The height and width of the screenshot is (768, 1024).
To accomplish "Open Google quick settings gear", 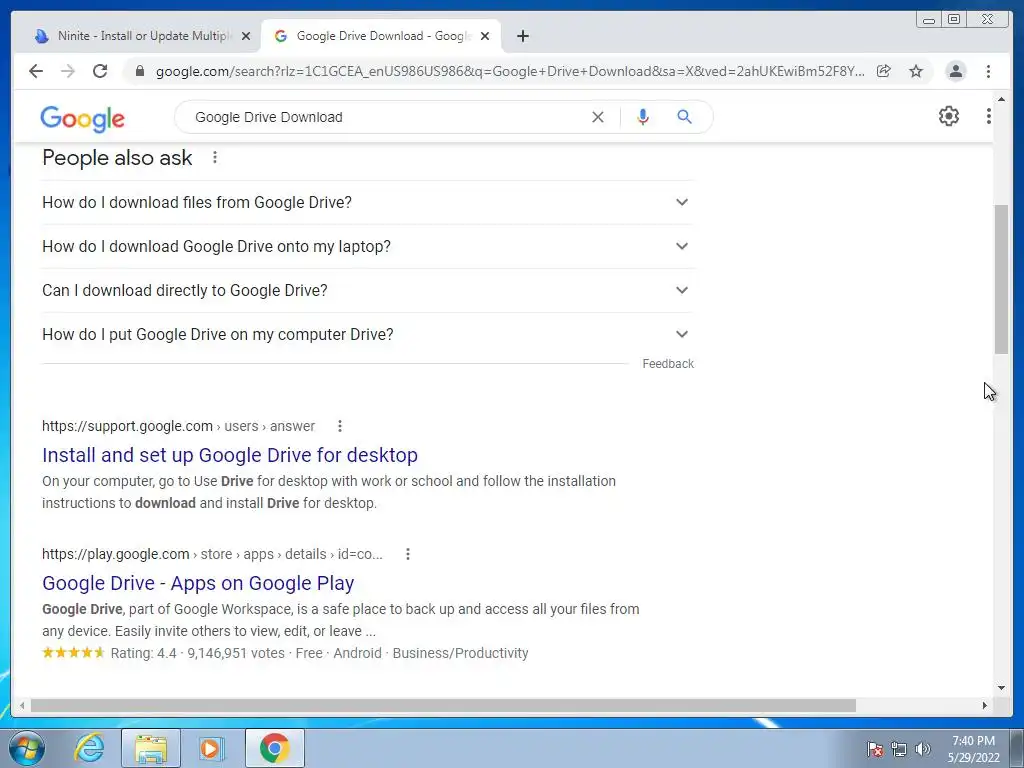I will coord(948,116).
